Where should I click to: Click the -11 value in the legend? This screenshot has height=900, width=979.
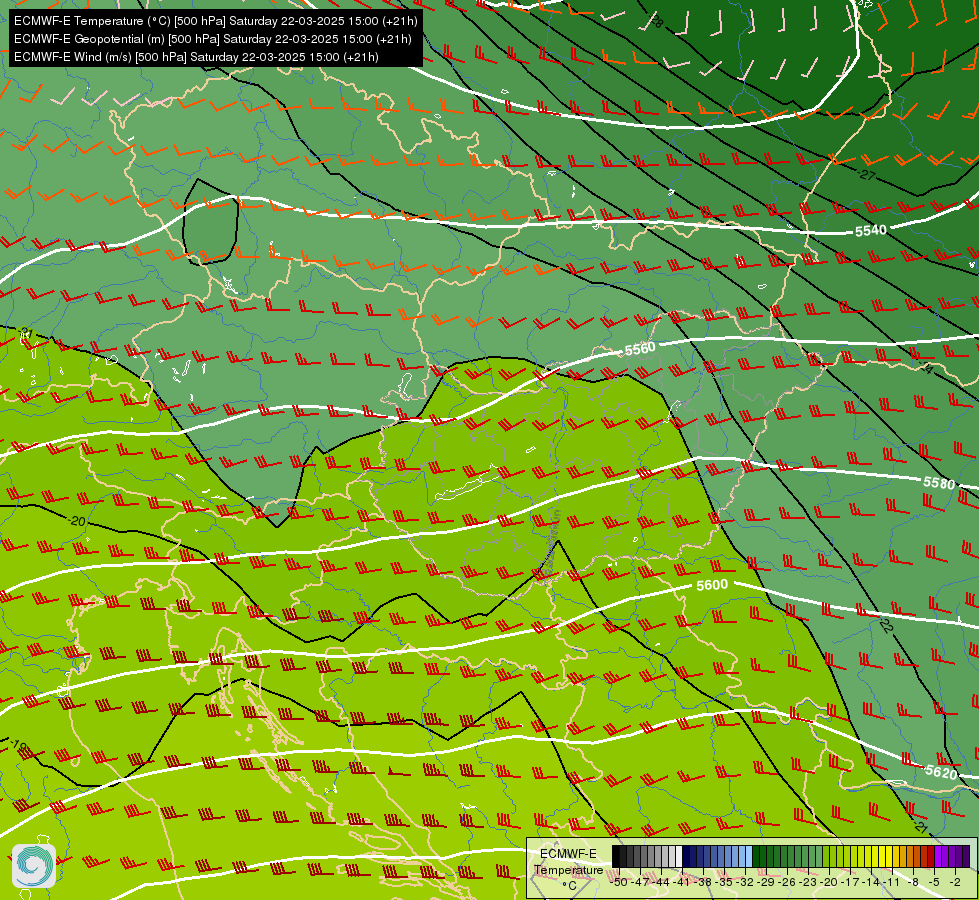(892, 882)
